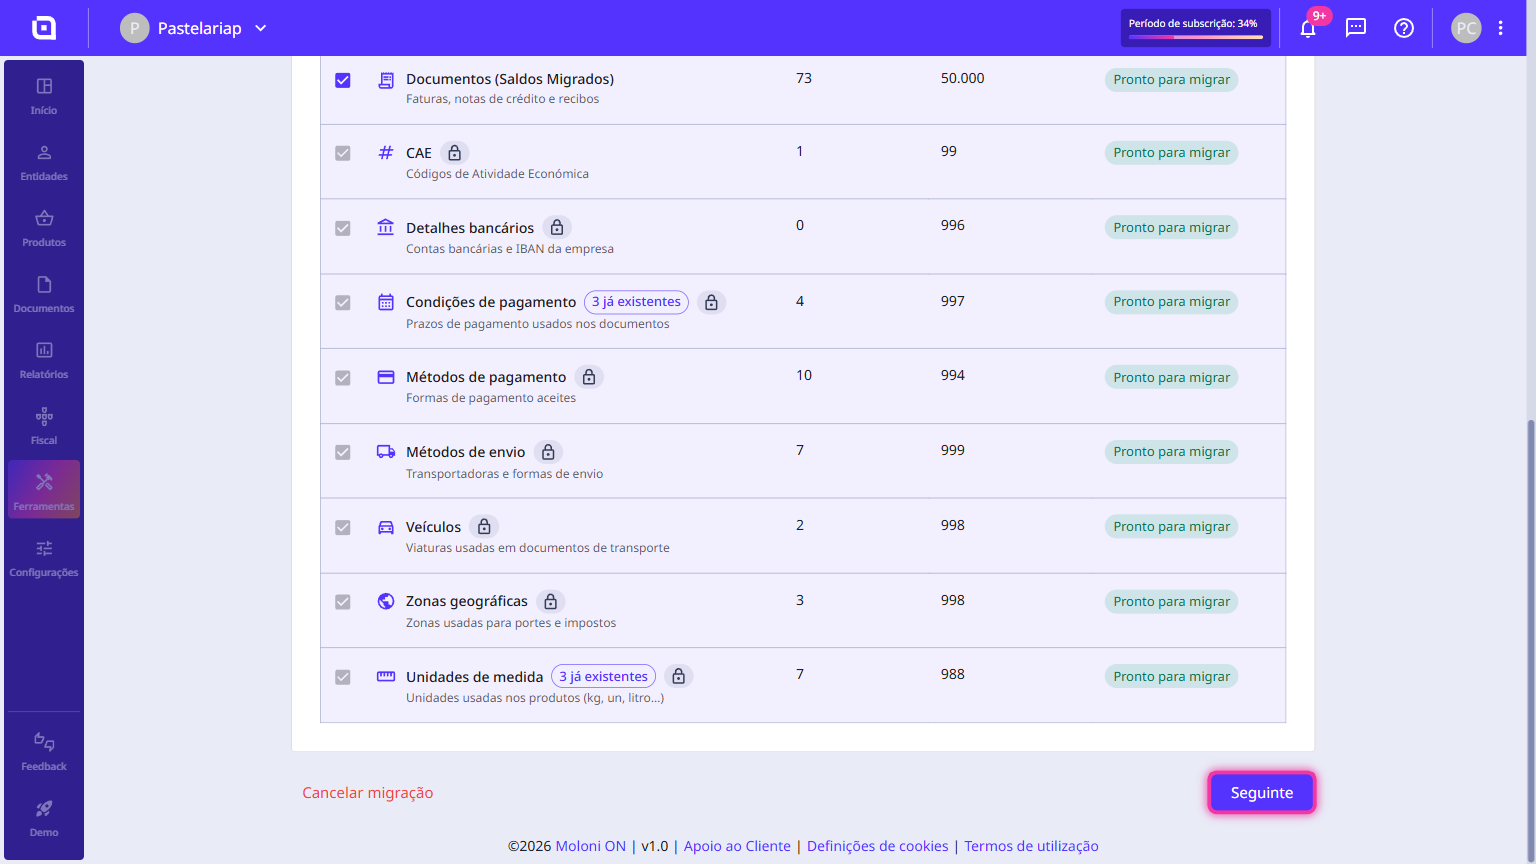Click the '3 já existentes' badge on Condições de pagamento

pos(636,302)
